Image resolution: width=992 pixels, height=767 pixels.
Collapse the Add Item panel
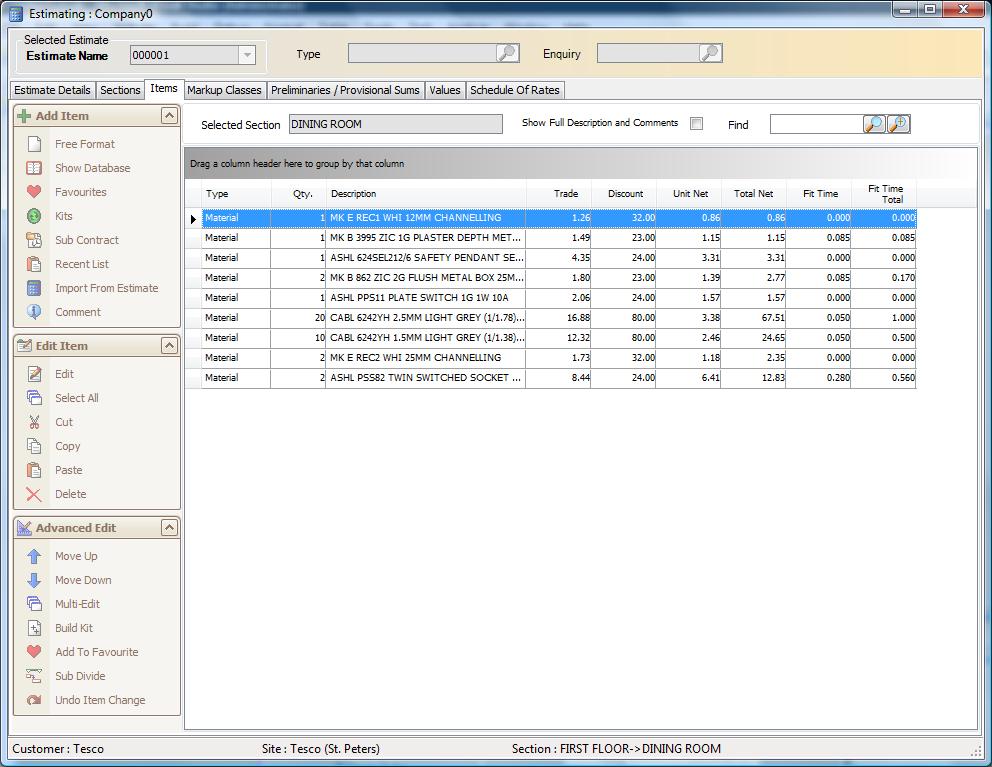pos(168,114)
